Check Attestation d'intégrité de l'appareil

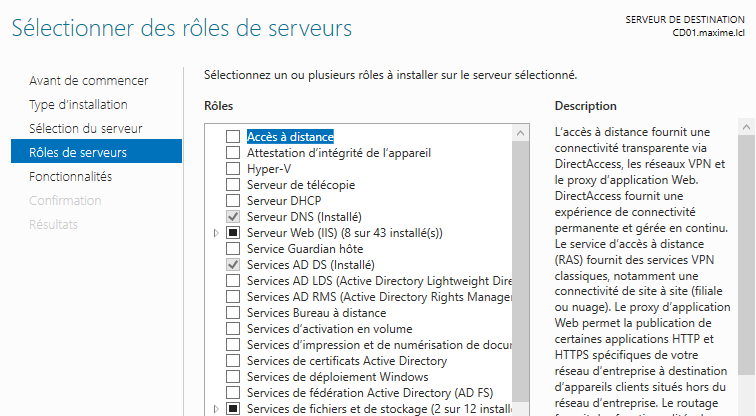(x=233, y=153)
